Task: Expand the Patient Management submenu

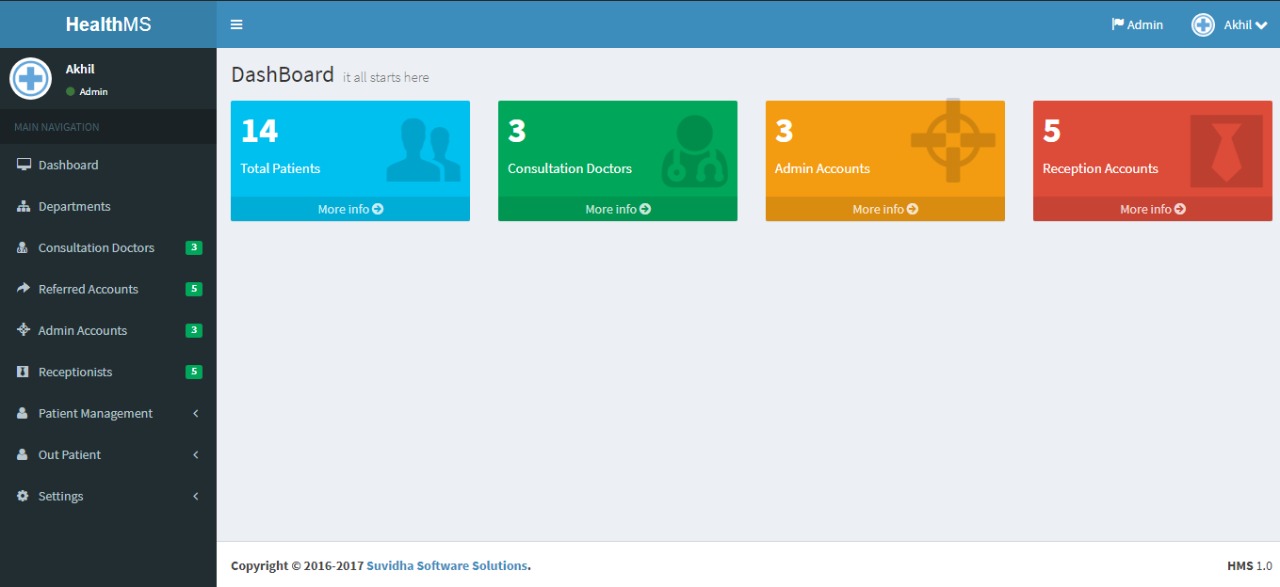Action: [196, 414]
